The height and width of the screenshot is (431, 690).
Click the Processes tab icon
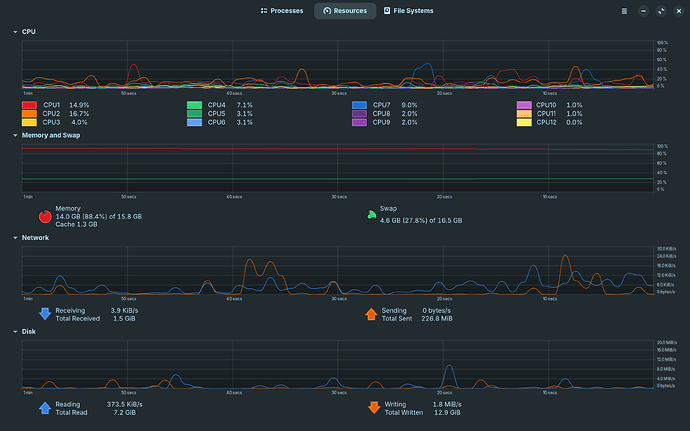click(x=264, y=11)
